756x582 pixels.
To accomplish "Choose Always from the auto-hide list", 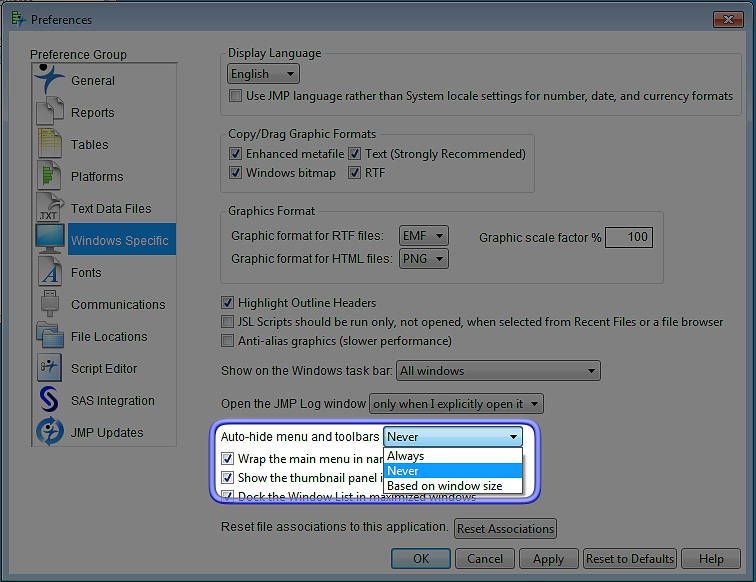I will tap(453, 456).
